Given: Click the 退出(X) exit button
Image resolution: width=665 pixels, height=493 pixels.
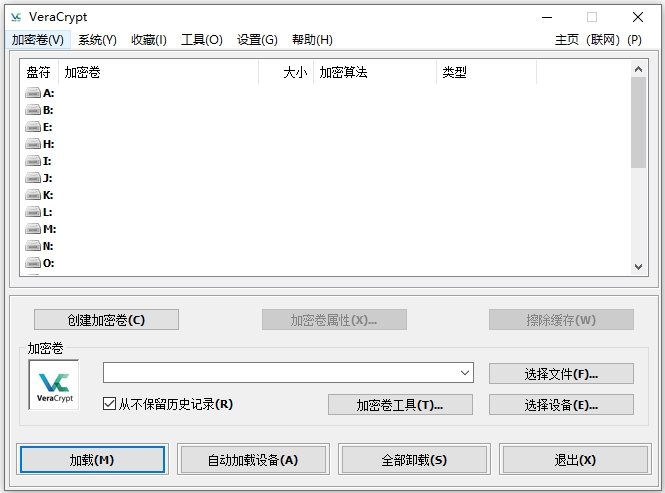Looking at the screenshot, I should [575, 459].
